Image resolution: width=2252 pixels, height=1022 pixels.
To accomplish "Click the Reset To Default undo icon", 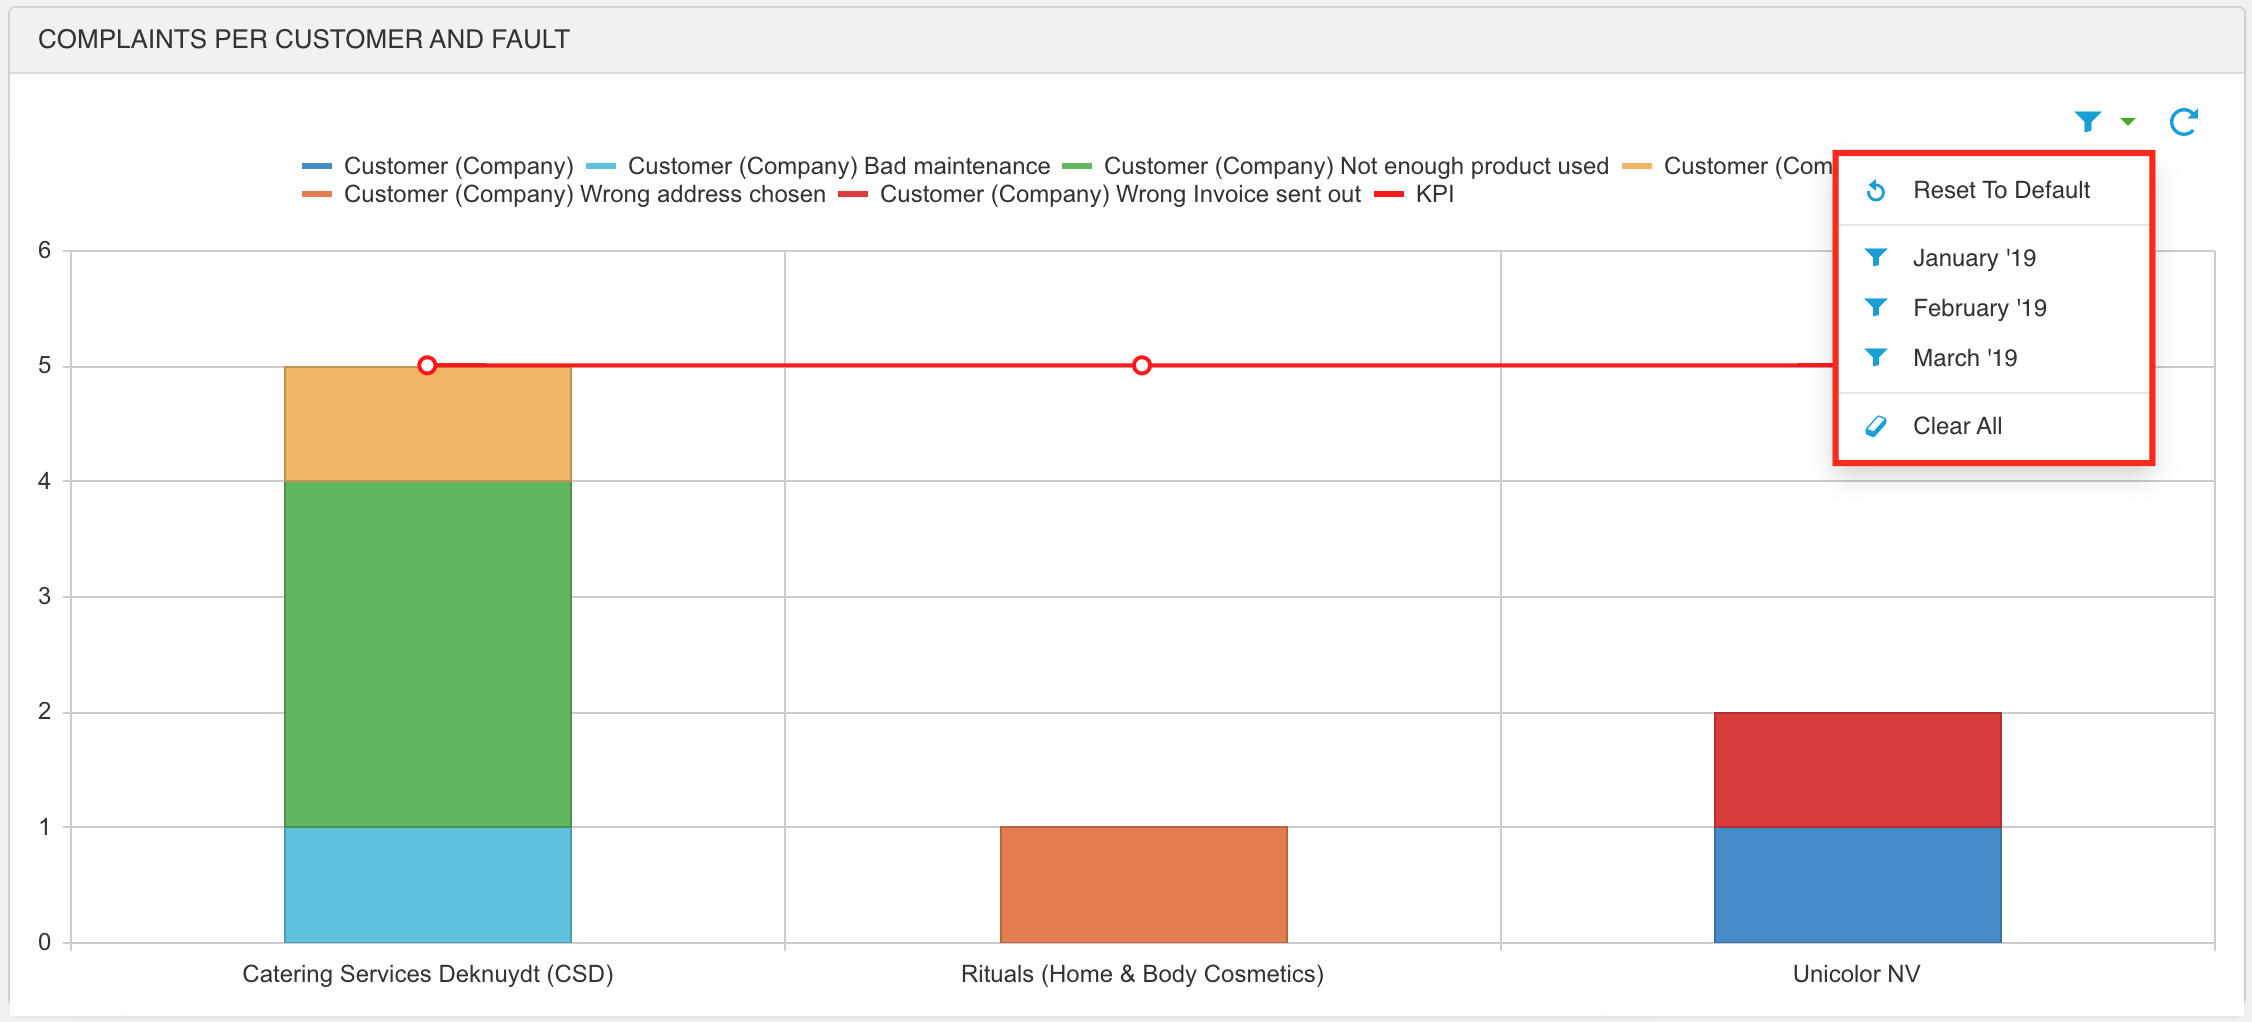I will pos(1876,190).
